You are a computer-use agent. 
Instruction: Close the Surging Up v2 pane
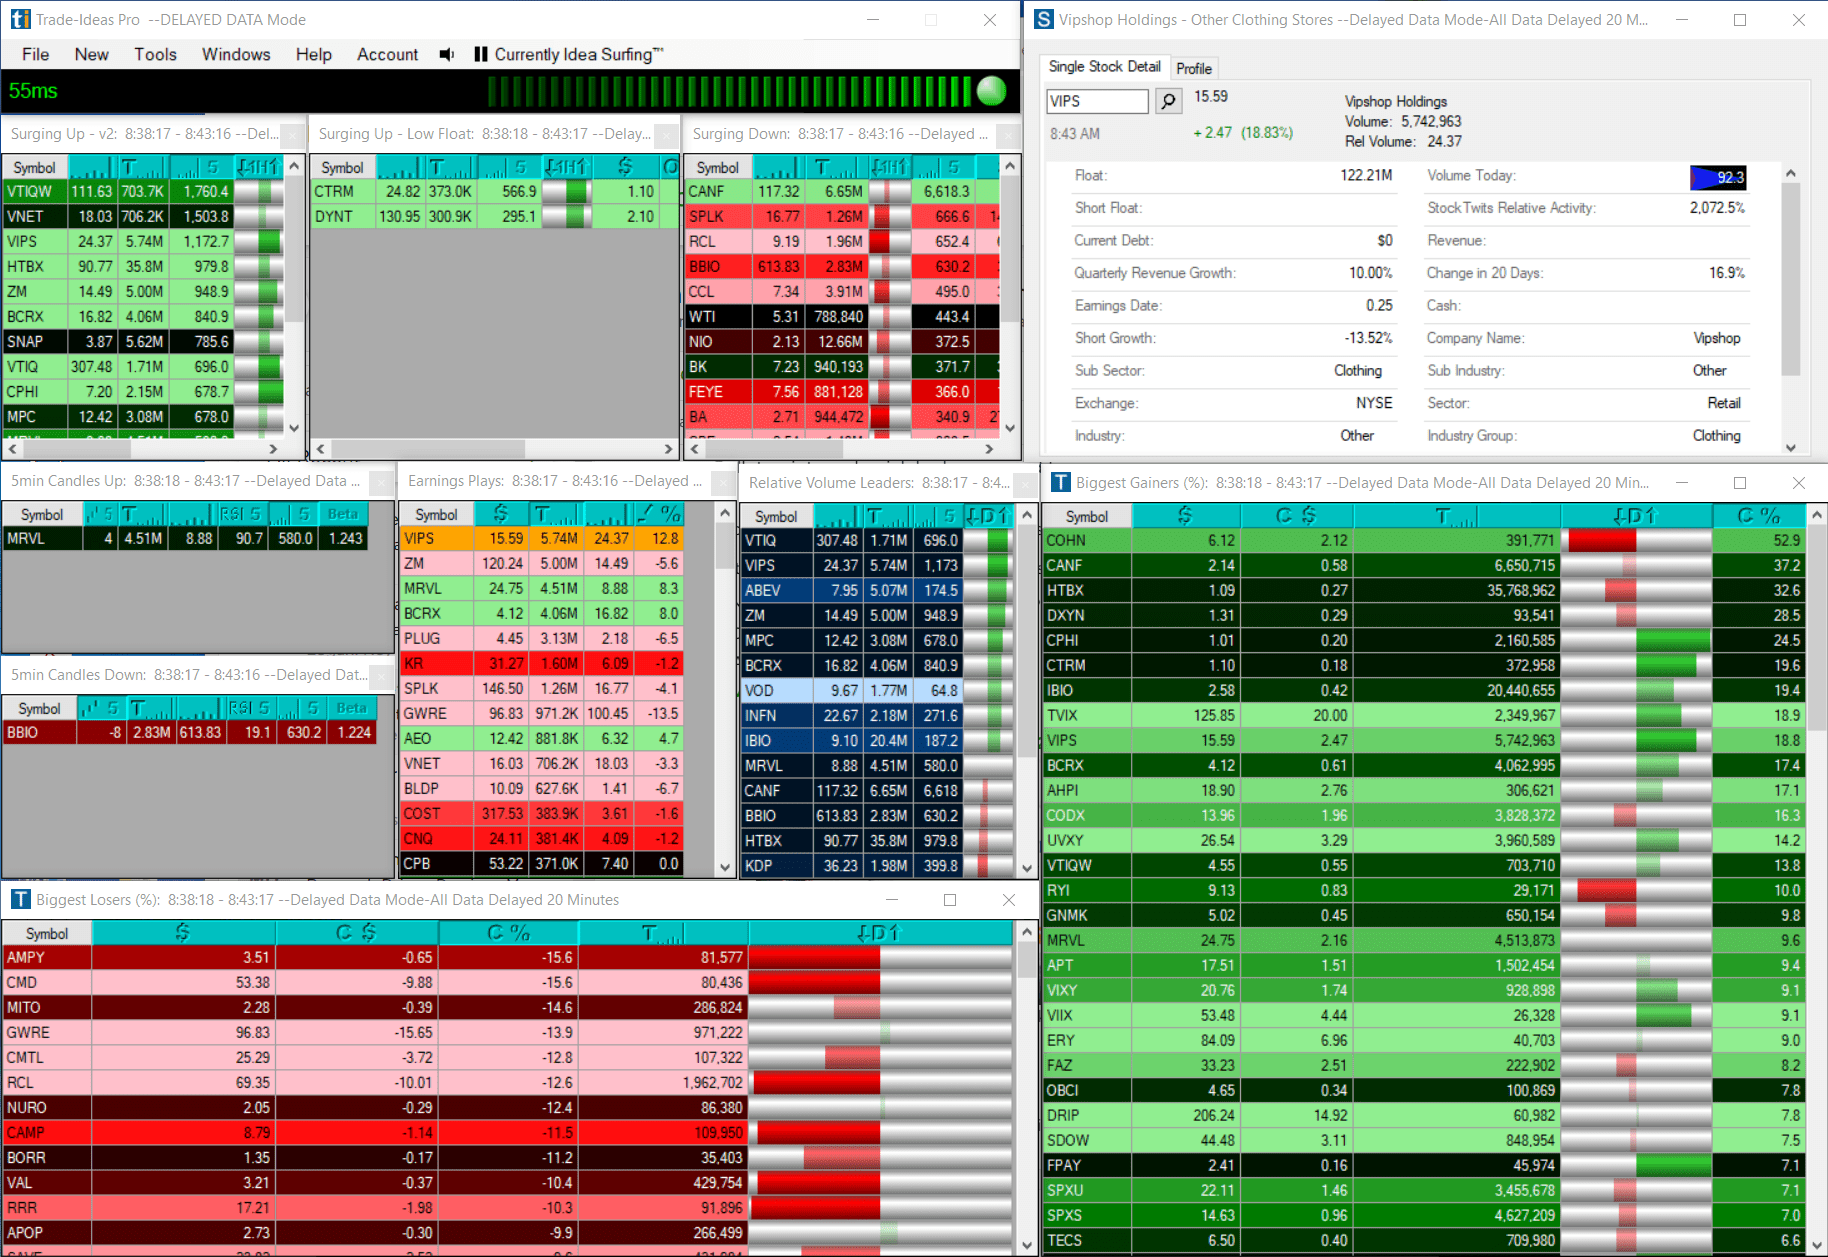(x=292, y=134)
